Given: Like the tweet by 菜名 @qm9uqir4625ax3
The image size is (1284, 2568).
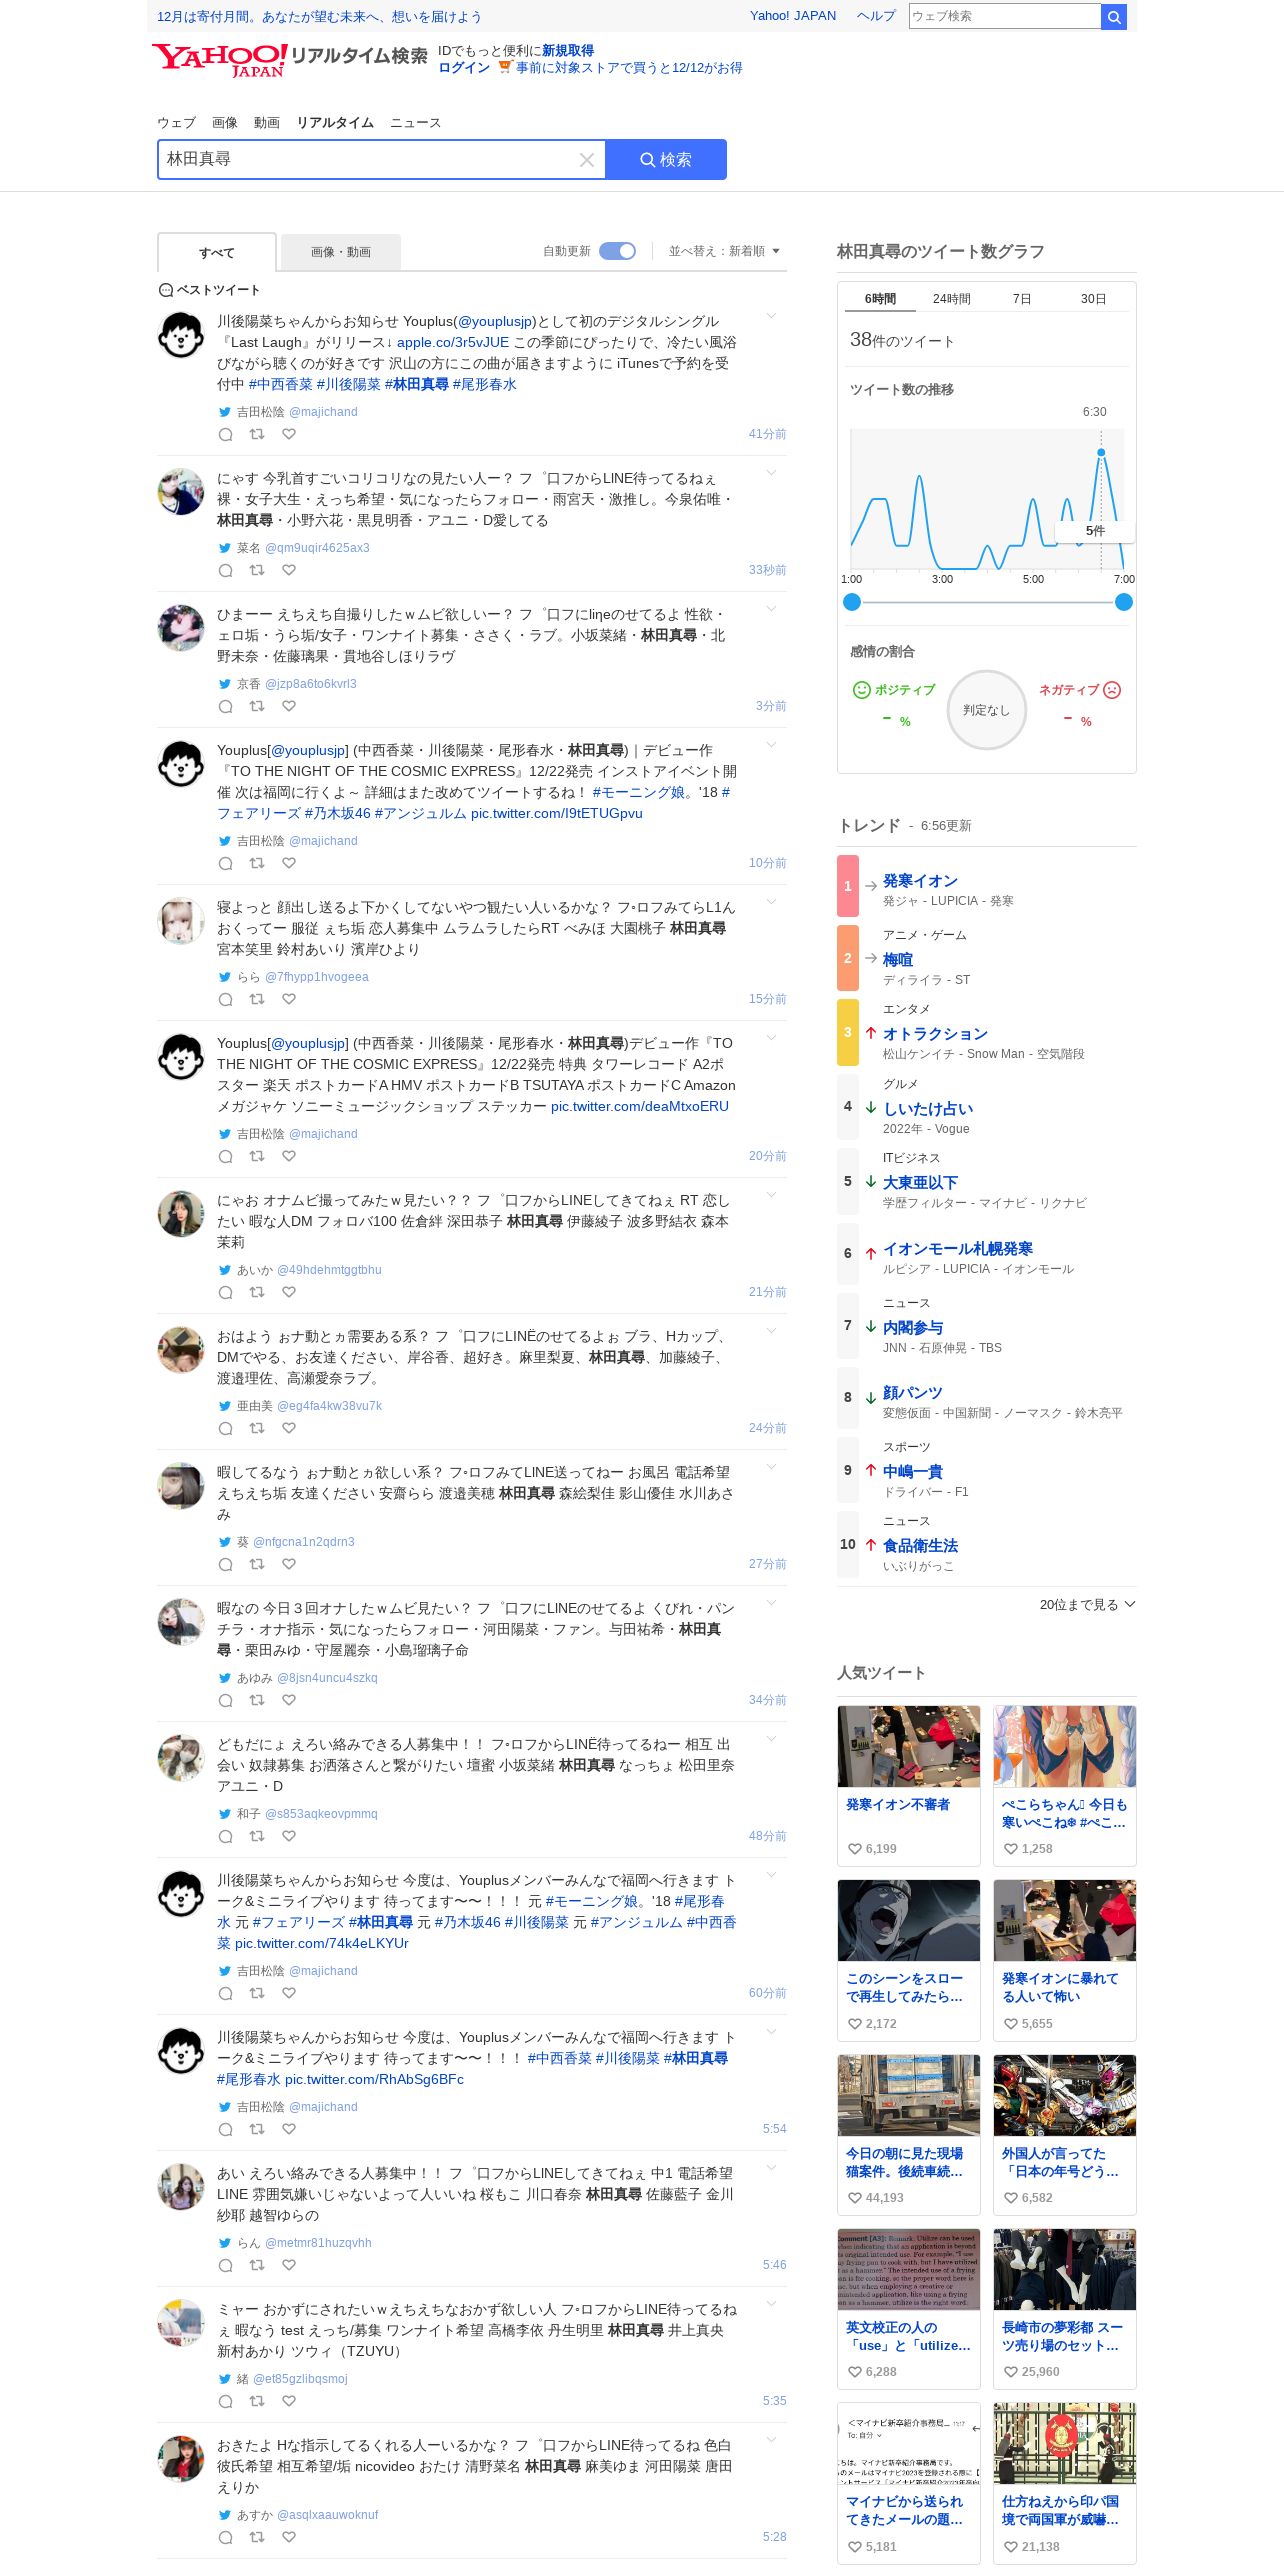Looking at the screenshot, I should (289, 570).
